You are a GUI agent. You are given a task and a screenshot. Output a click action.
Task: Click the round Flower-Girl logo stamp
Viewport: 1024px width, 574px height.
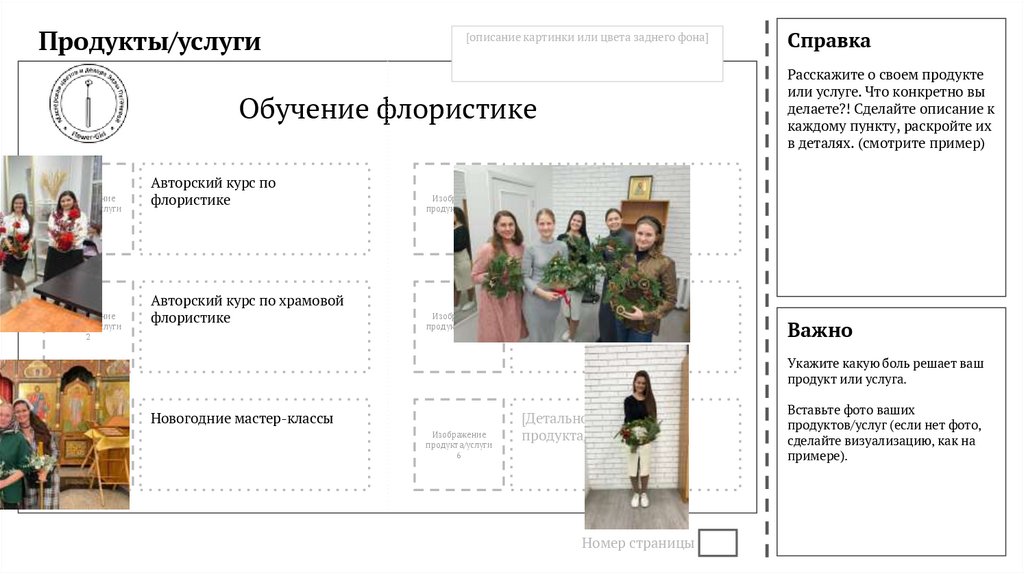(x=88, y=103)
